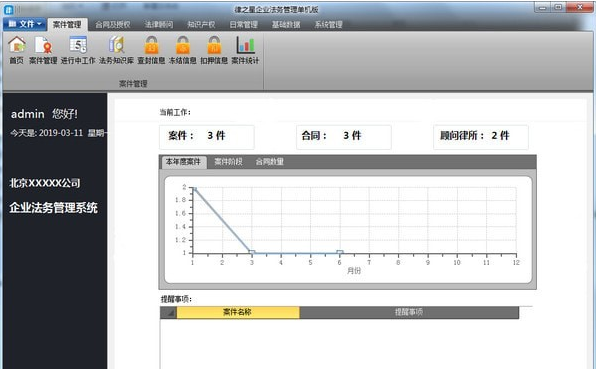
Task: Click the select-all corner cell of the reminder table
Action: (168, 312)
